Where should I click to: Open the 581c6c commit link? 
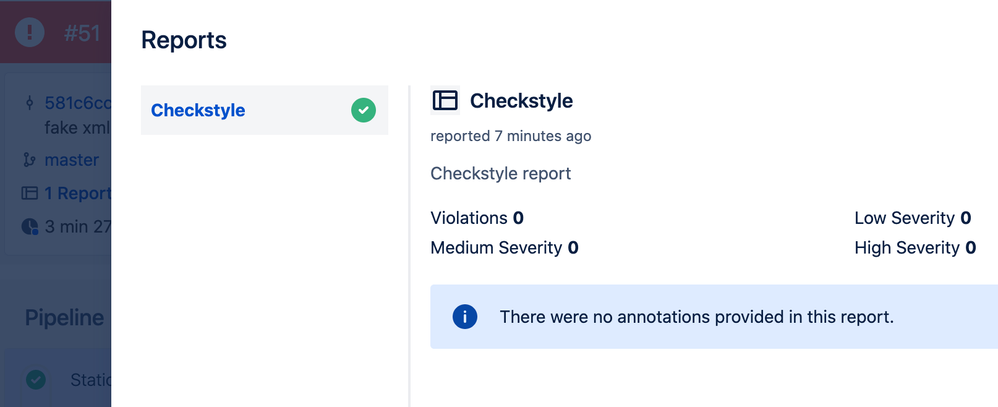pos(78,103)
